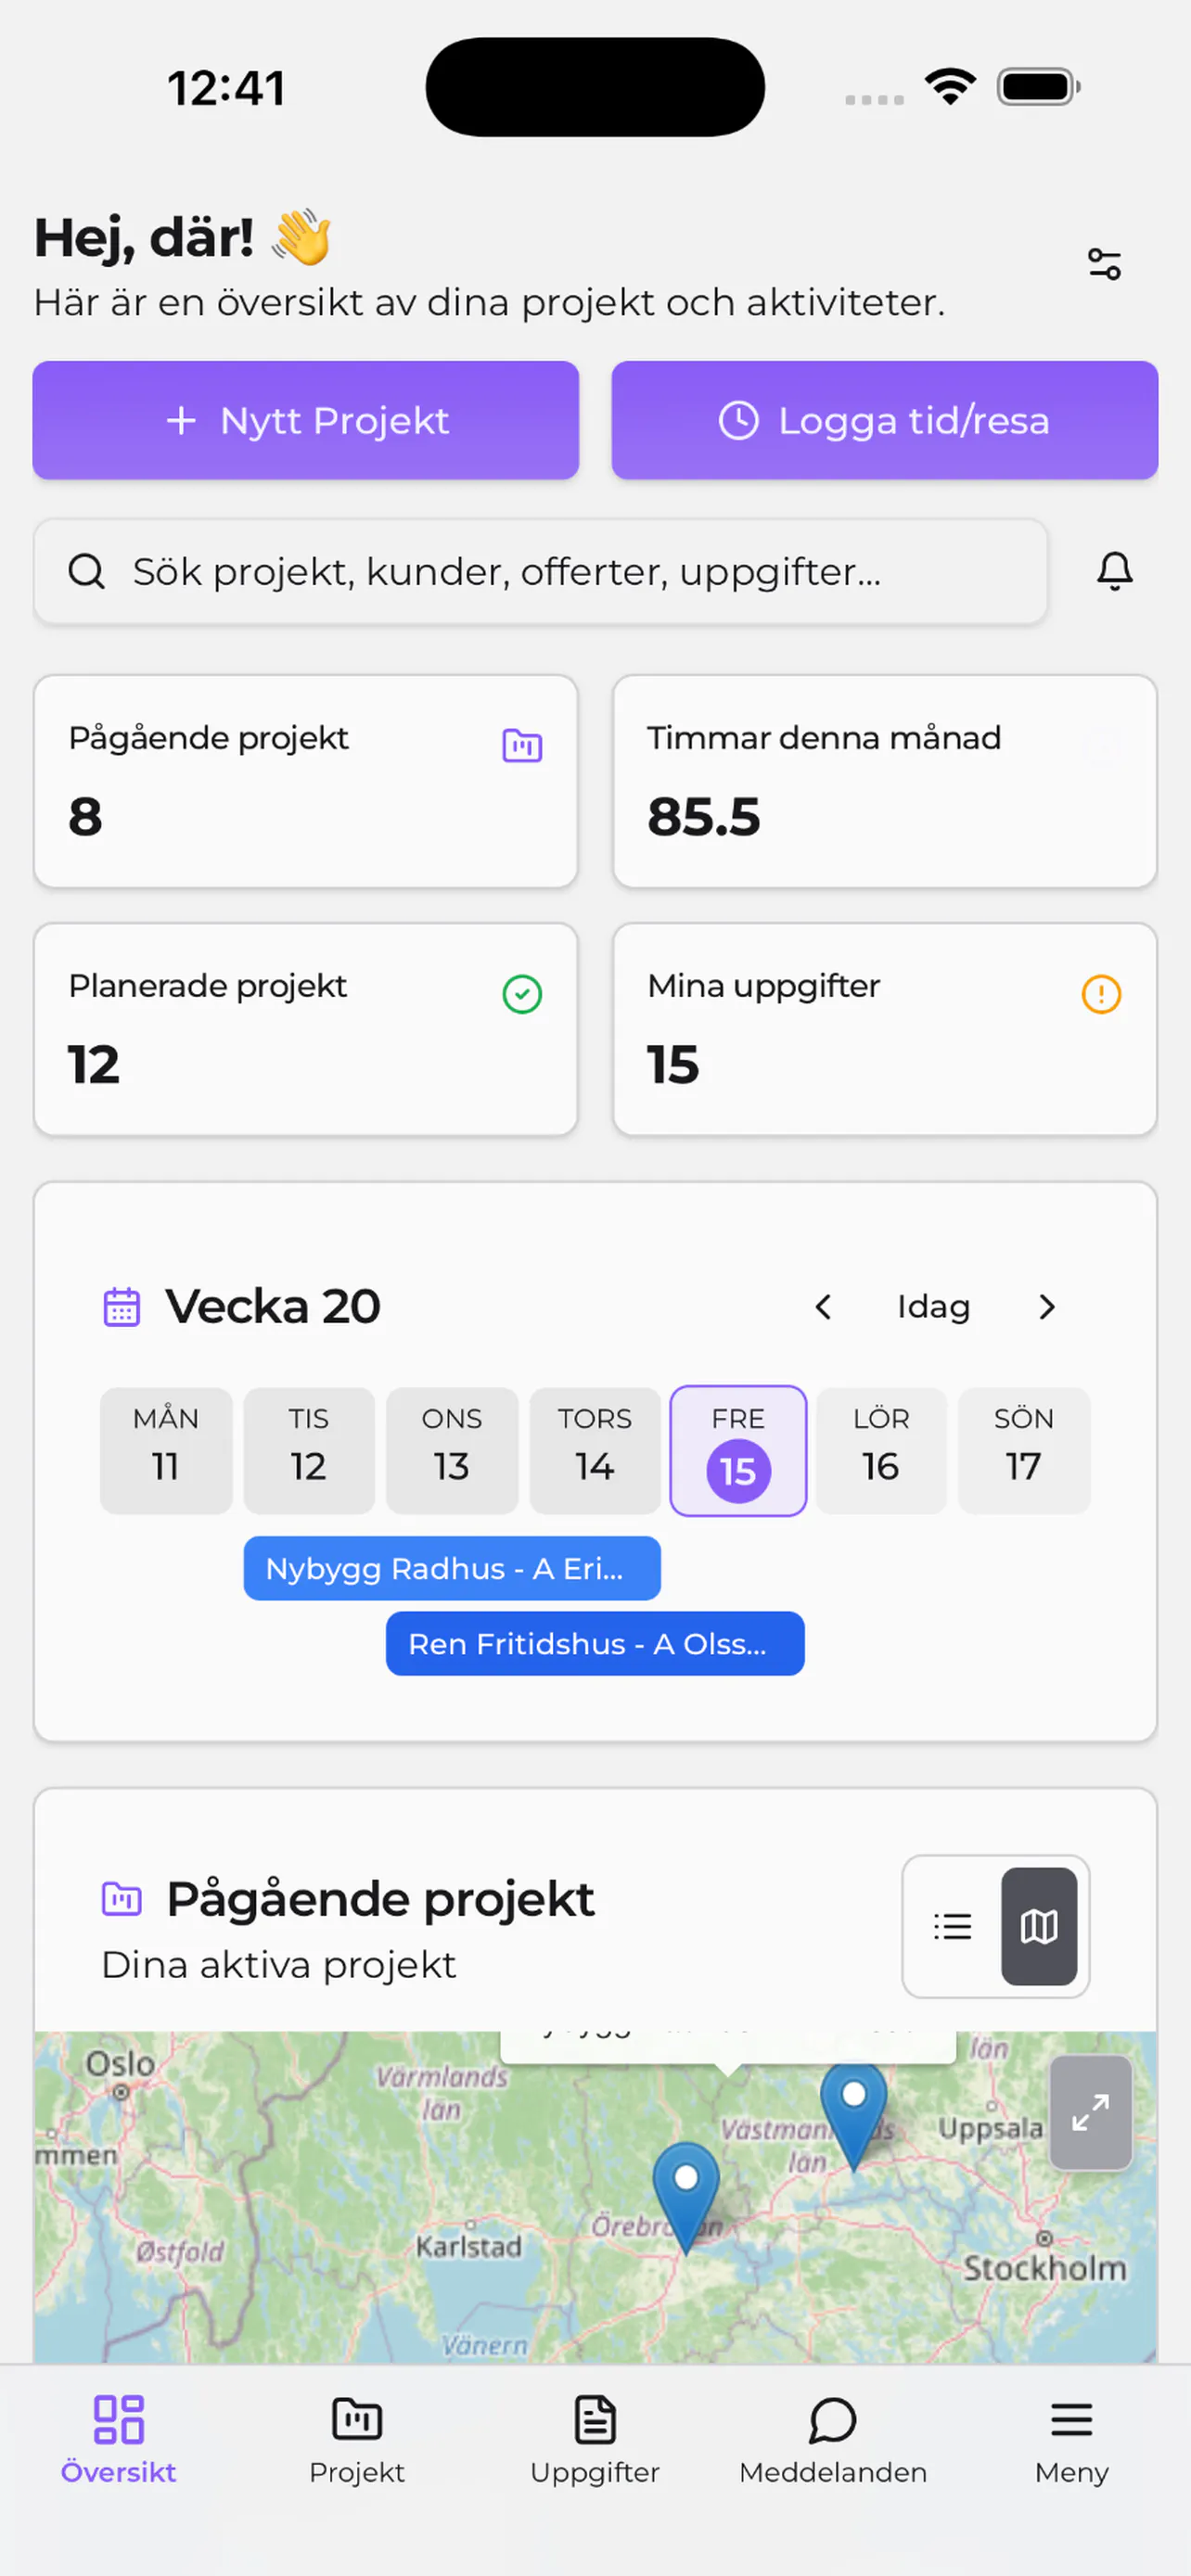Focus the Sök projekt search field

(540, 571)
